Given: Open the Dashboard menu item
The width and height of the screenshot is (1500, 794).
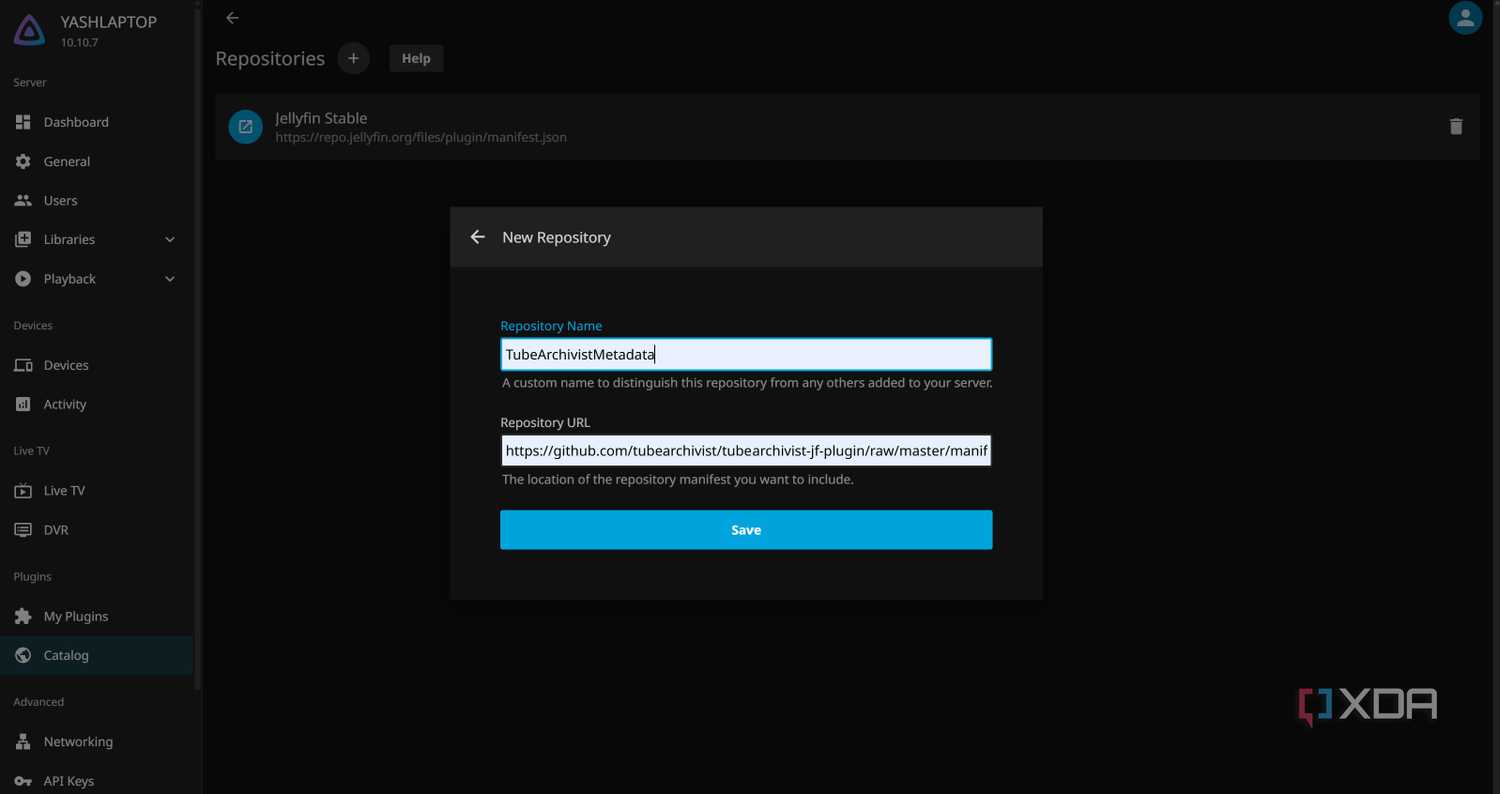Looking at the screenshot, I should 96,122.
